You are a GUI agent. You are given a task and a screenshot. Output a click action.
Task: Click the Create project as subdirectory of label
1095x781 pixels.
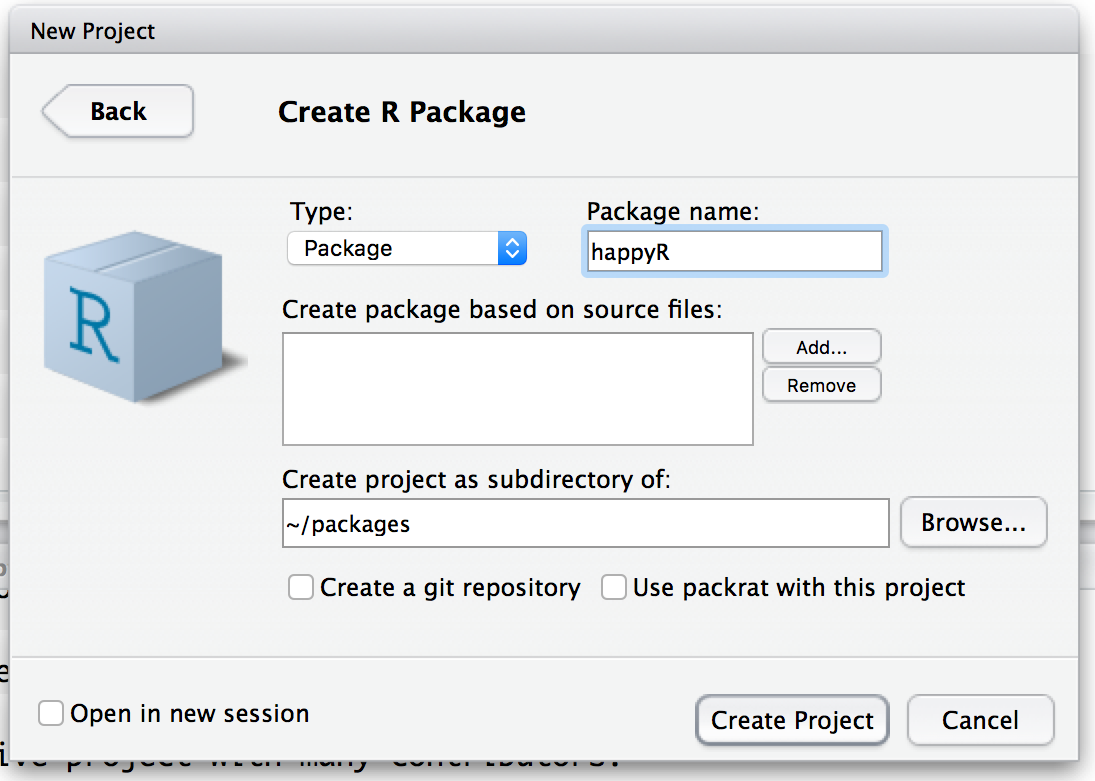(477, 479)
